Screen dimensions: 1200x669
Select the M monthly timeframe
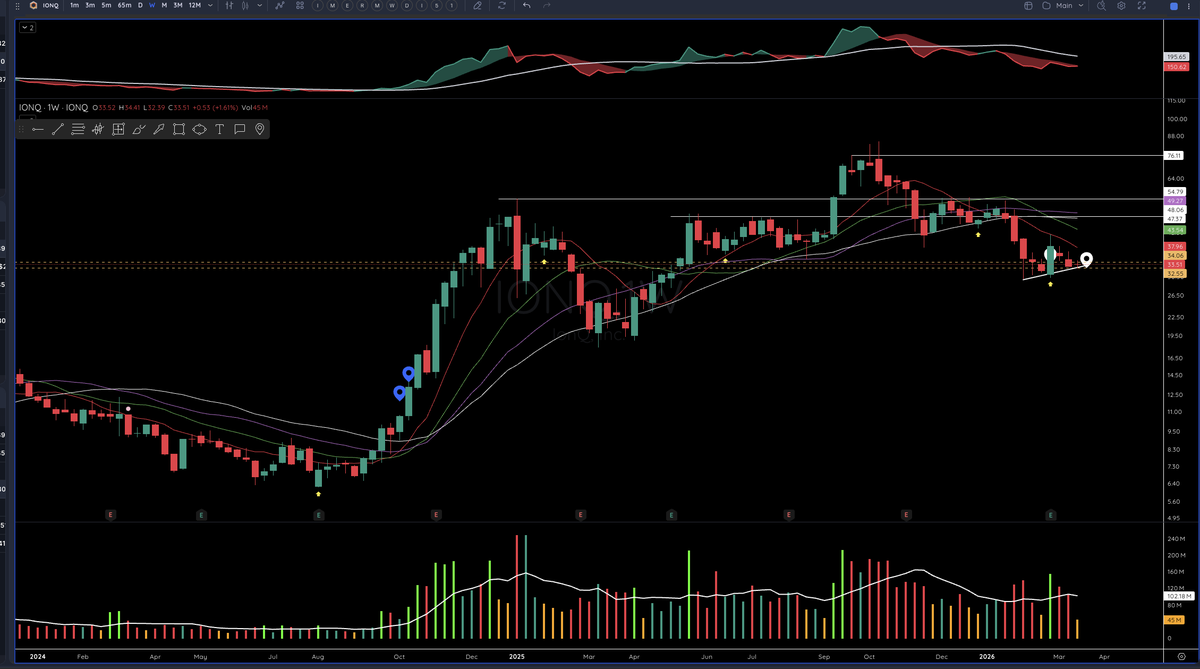[165, 6]
